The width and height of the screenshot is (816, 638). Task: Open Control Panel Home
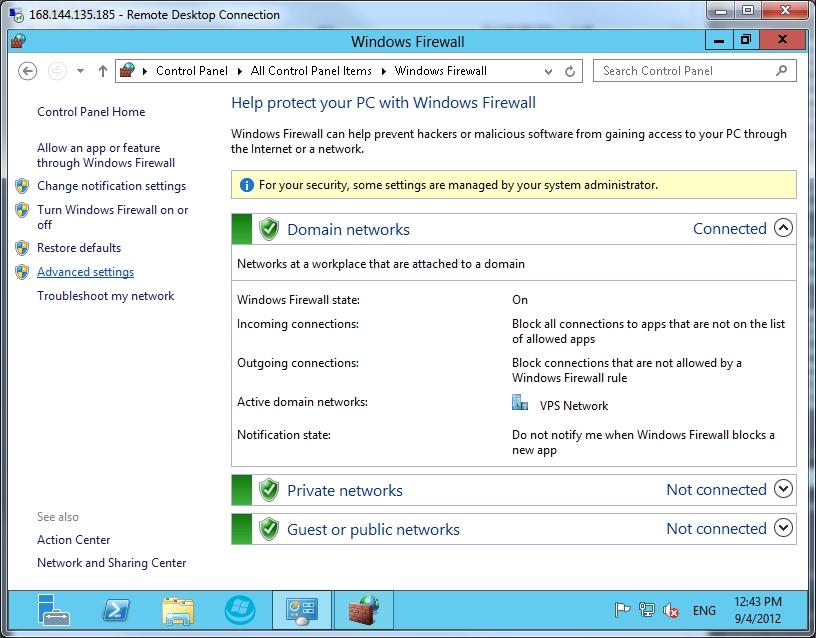(x=91, y=112)
